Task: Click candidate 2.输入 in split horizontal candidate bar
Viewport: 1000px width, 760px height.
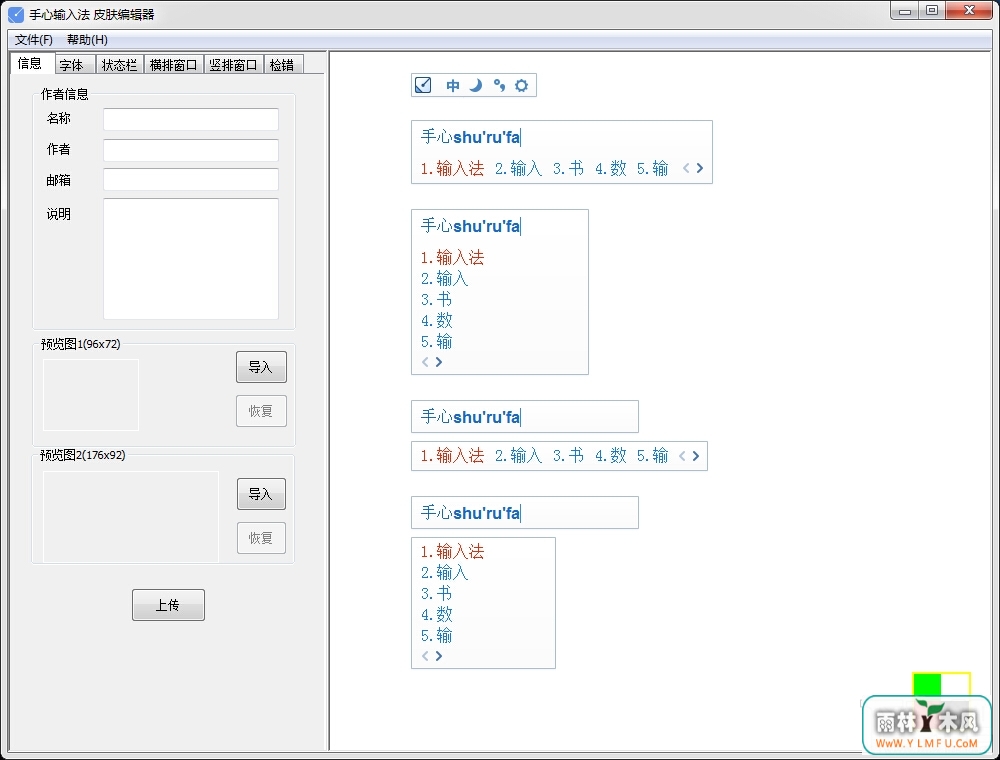Action: click(x=518, y=455)
